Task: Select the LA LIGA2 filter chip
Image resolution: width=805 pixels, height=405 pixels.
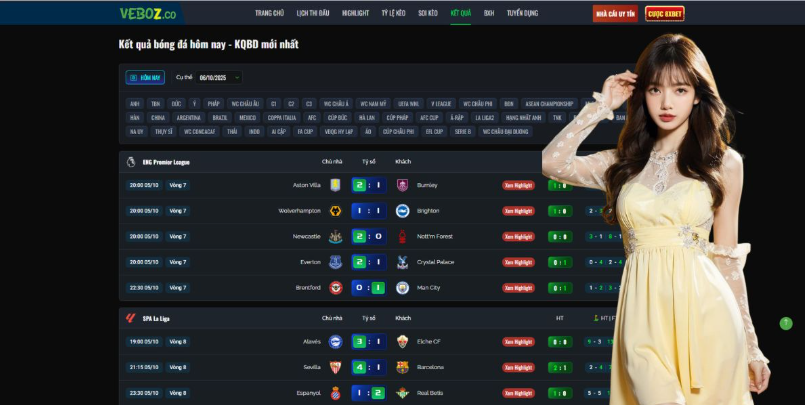Action: coord(484,118)
